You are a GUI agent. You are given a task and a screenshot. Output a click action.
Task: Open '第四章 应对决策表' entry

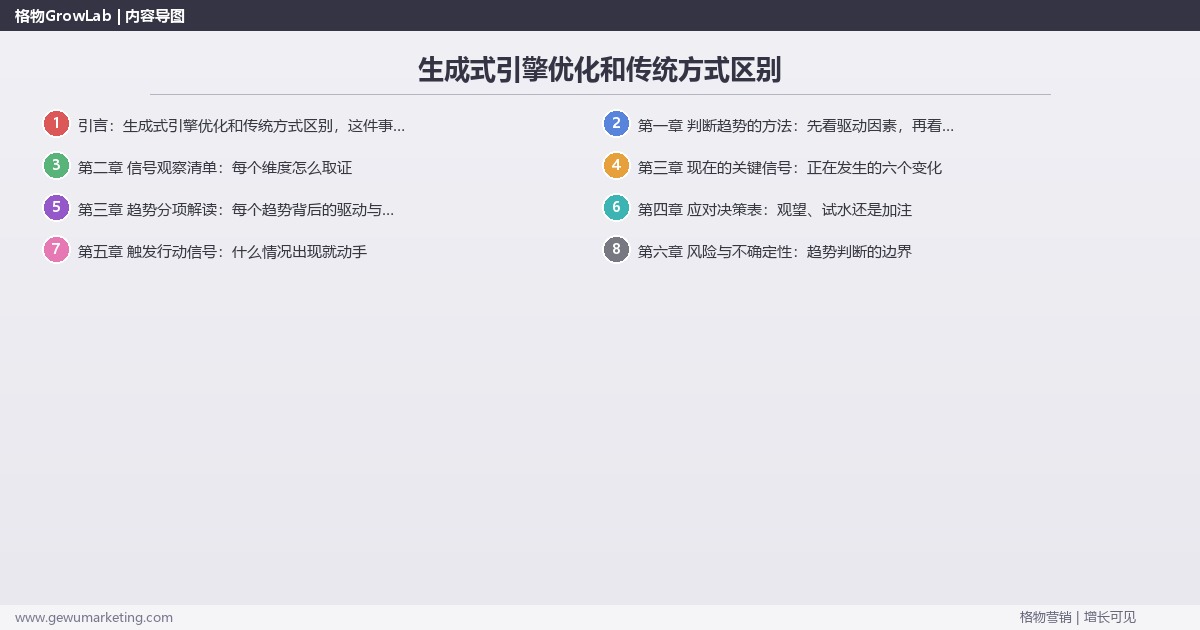(775, 210)
